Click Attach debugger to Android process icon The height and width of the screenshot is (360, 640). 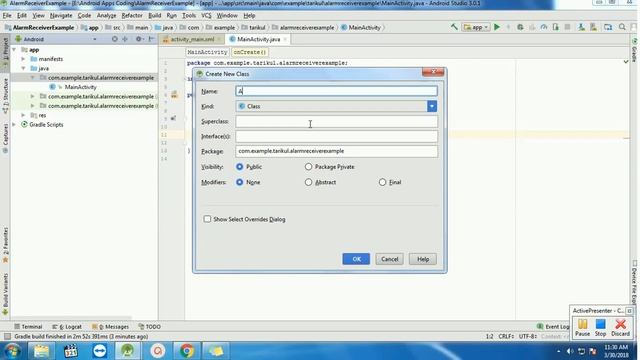coord(556,27)
